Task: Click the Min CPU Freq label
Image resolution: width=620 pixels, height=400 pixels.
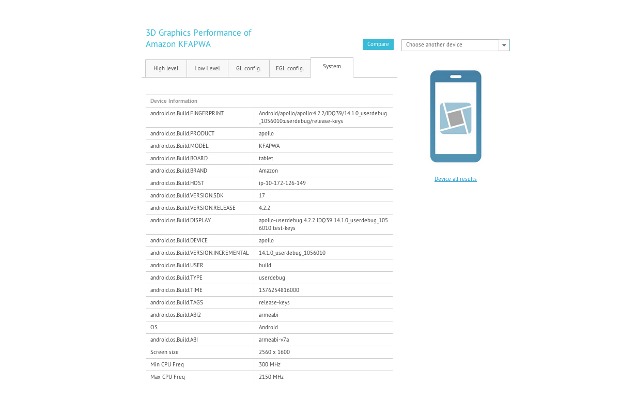Action: click(x=167, y=364)
